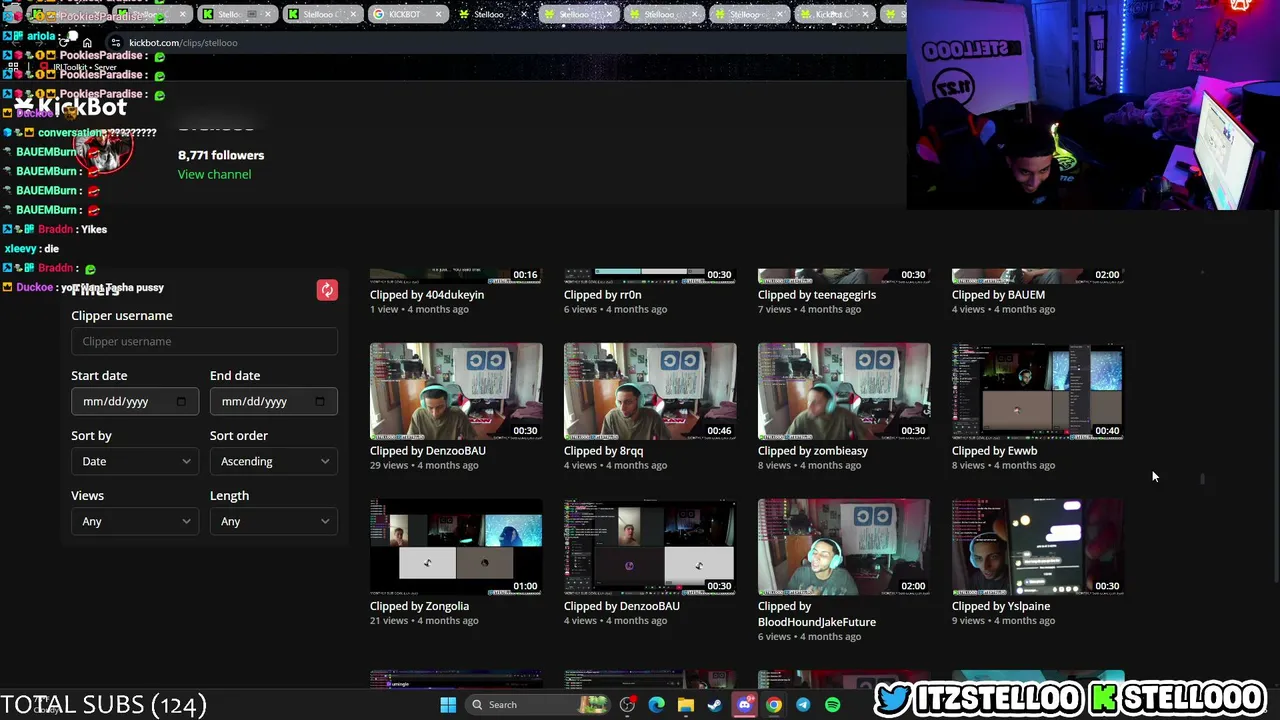Play the 00:30 clip by DenzooBAU with 4 views

coord(650,547)
